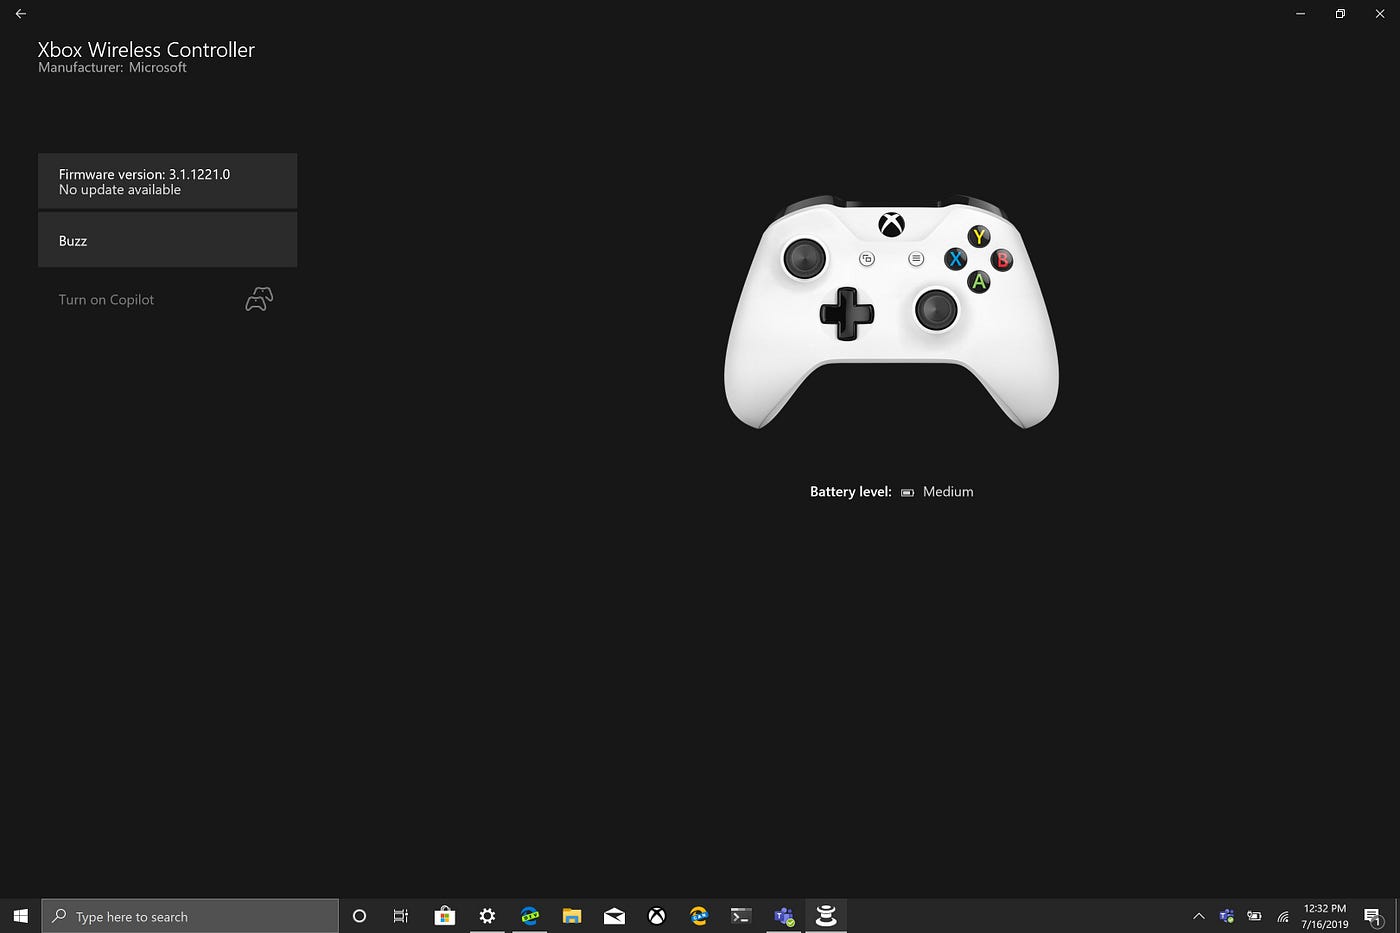Launch the Xbox app from the taskbar
Image resolution: width=1400 pixels, height=933 pixels.
(657, 916)
